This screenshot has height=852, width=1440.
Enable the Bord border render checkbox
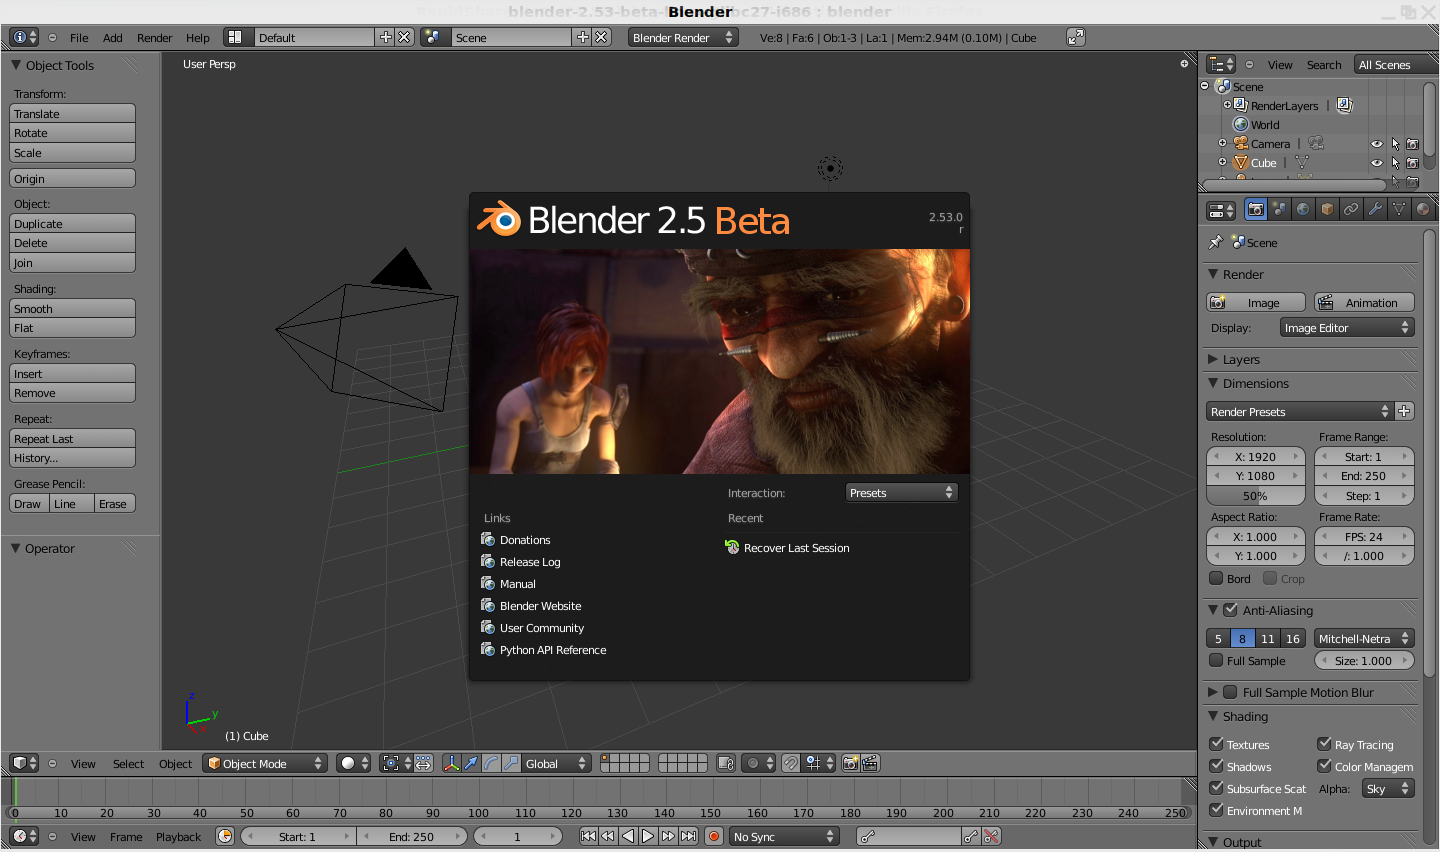coord(1216,578)
